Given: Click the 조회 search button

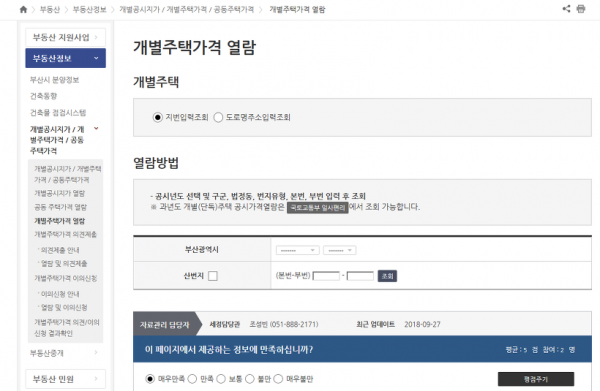Looking at the screenshot, I should (x=387, y=276).
